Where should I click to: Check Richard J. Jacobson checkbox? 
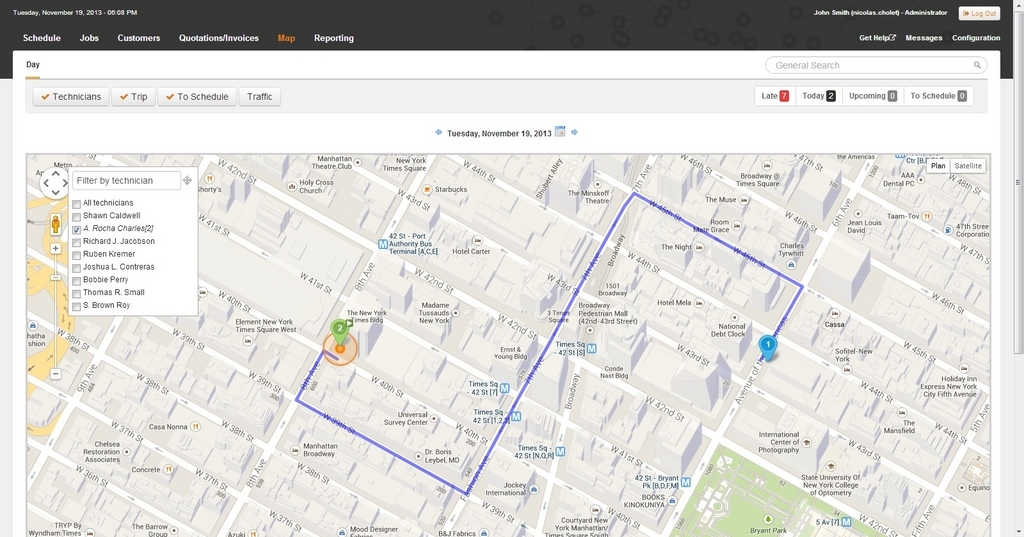77,242
